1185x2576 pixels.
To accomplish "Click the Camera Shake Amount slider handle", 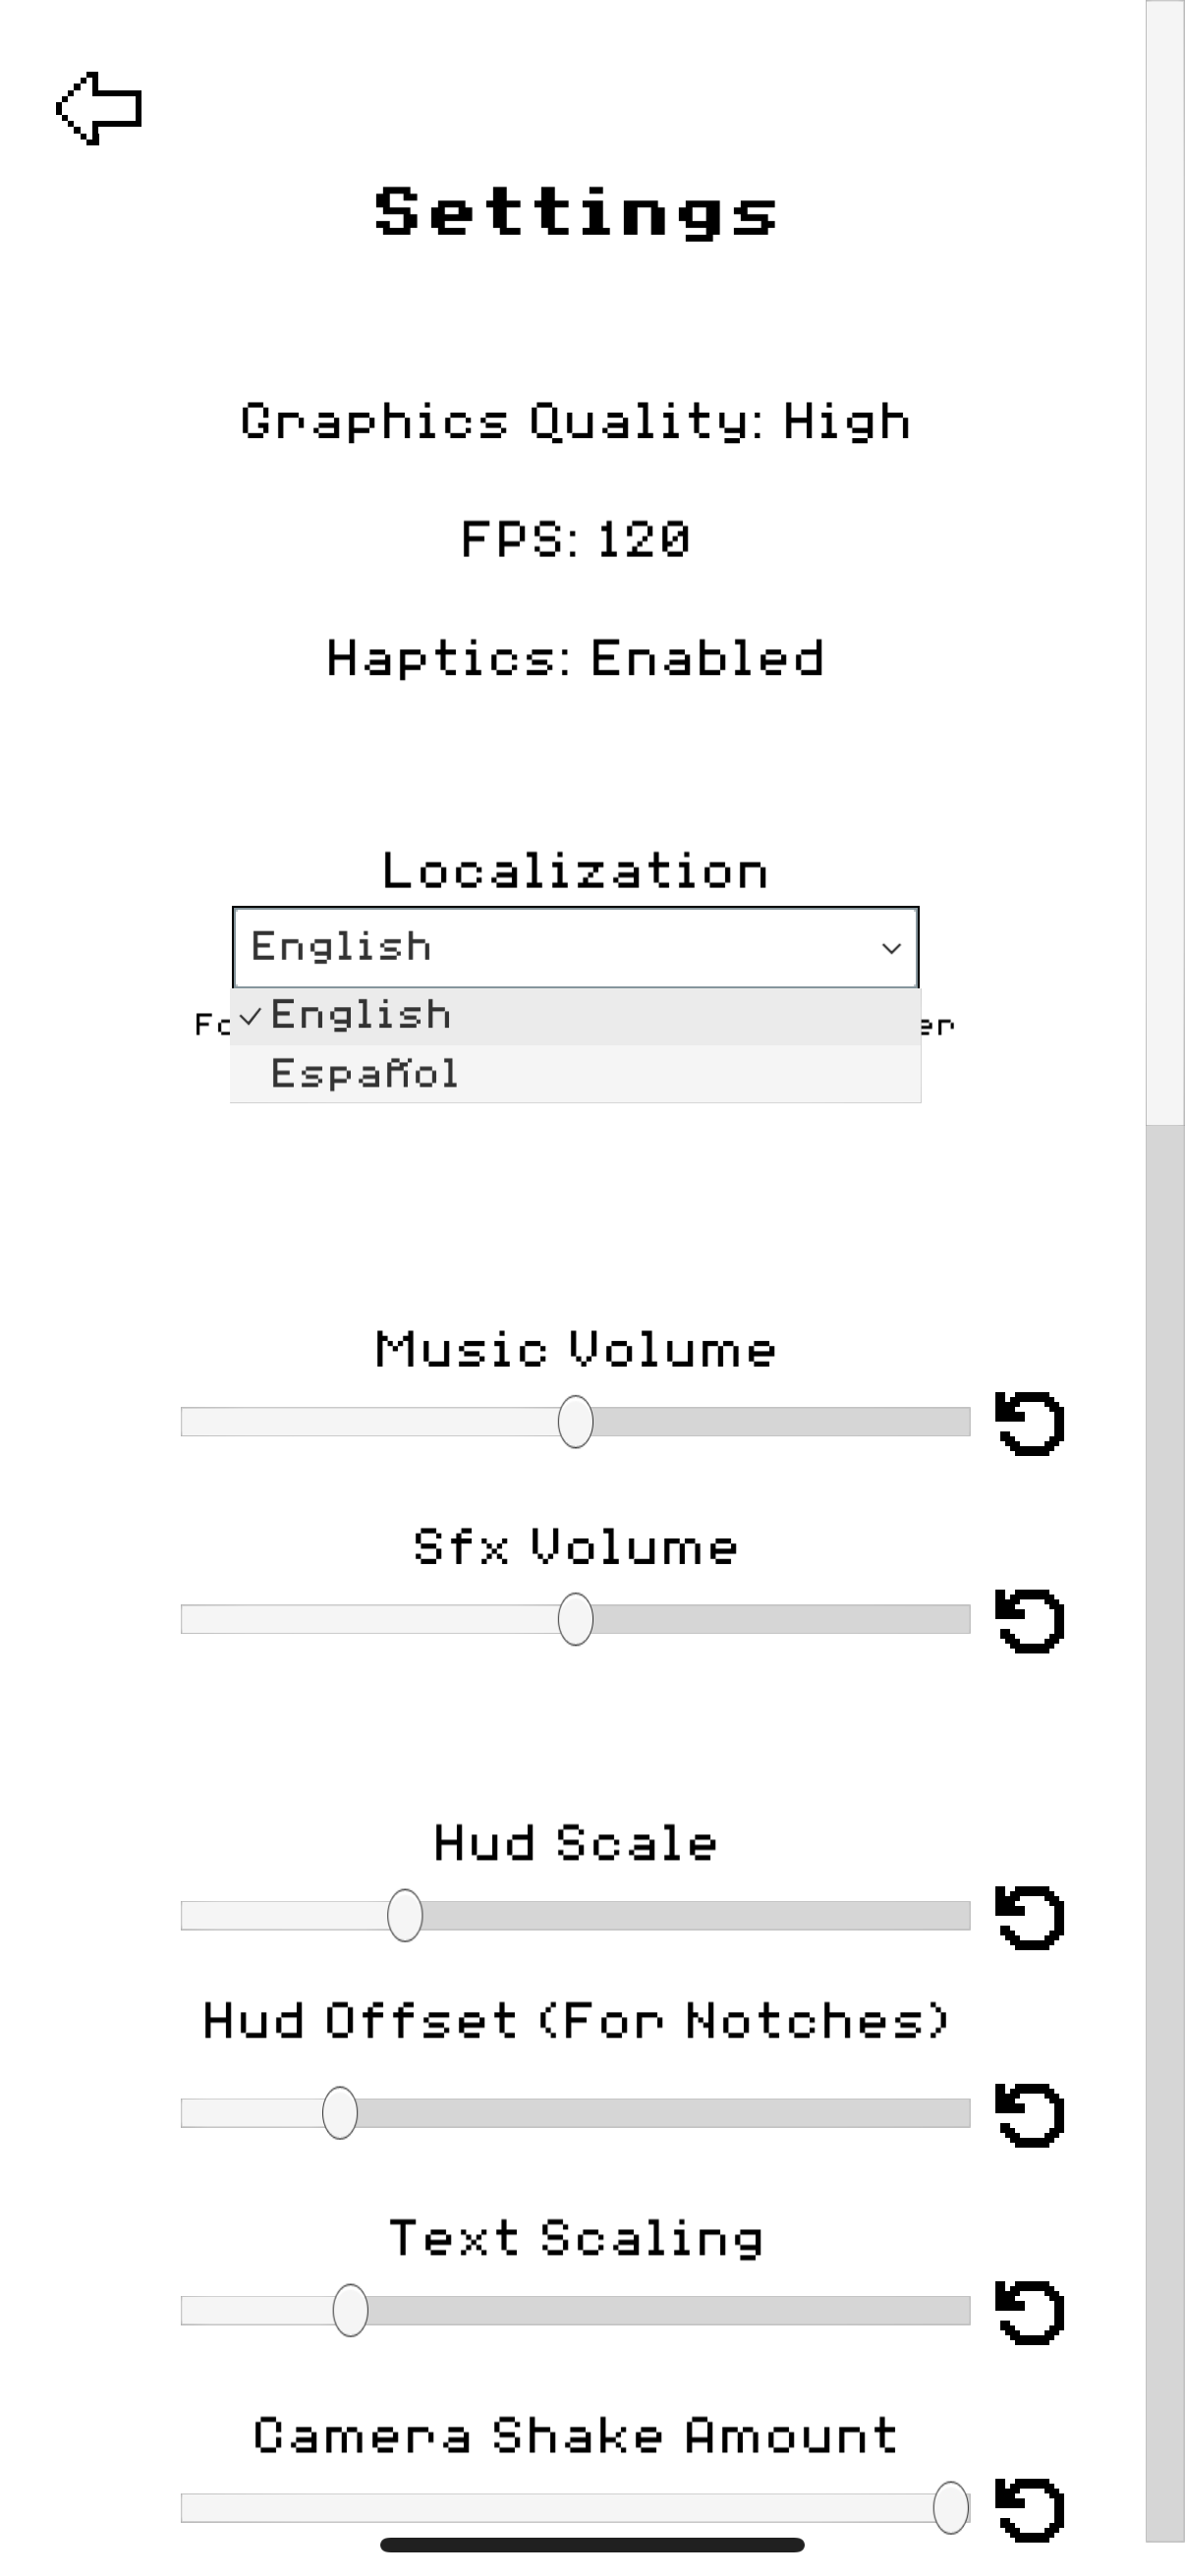I will click(x=950, y=2507).
